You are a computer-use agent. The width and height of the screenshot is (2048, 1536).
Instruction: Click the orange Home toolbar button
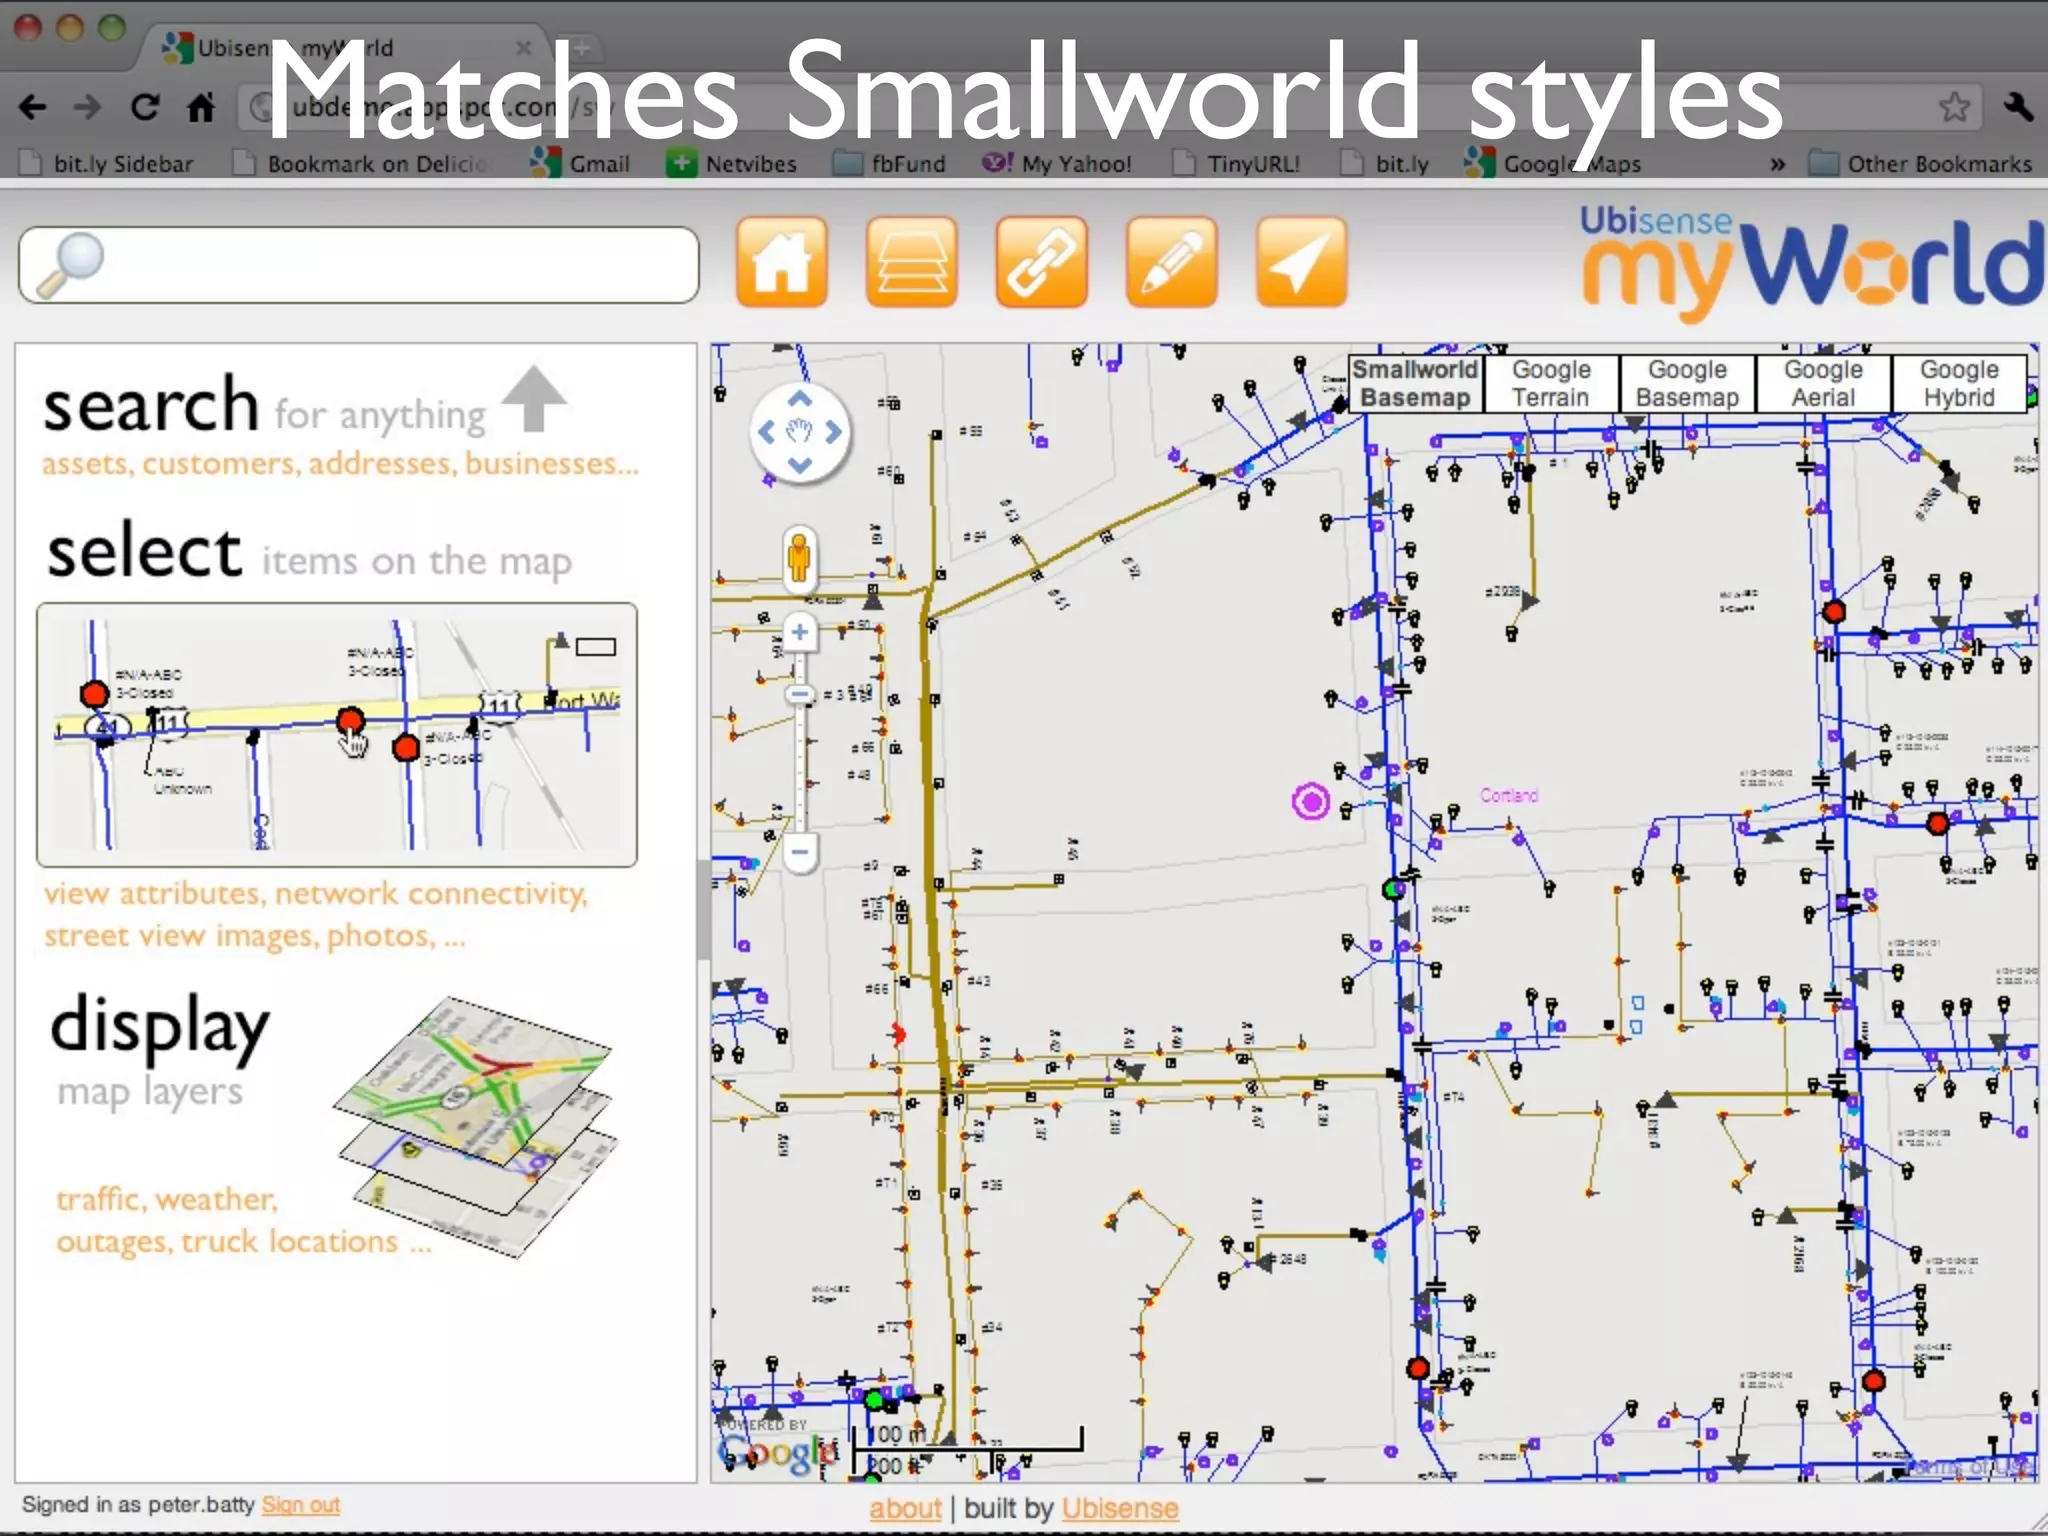click(x=782, y=262)
